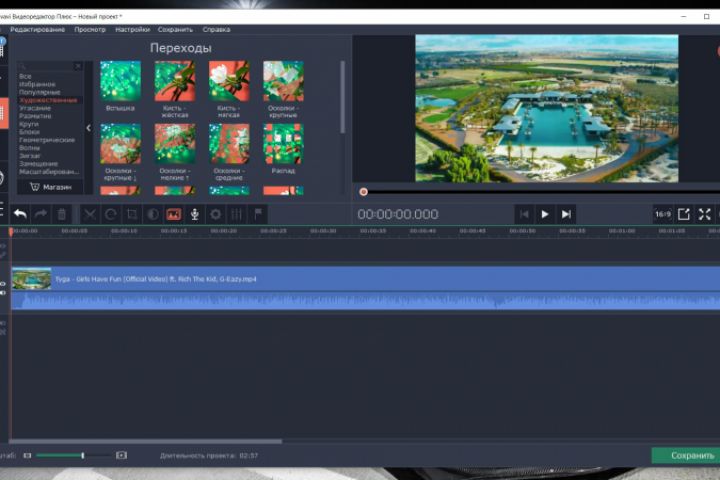Open the Настройки menu
Image resolution: width=720 pixels, height=480 pixels.
132,29
